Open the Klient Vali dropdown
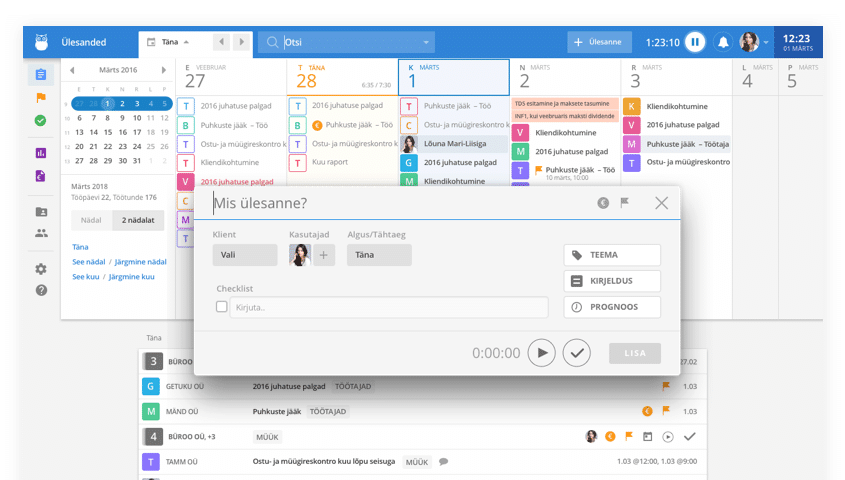 pos(245,255)
